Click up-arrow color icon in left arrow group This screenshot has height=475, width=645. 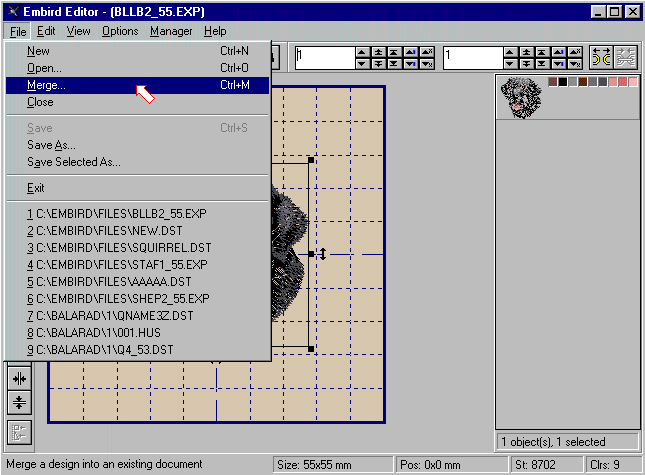[411, 52]
